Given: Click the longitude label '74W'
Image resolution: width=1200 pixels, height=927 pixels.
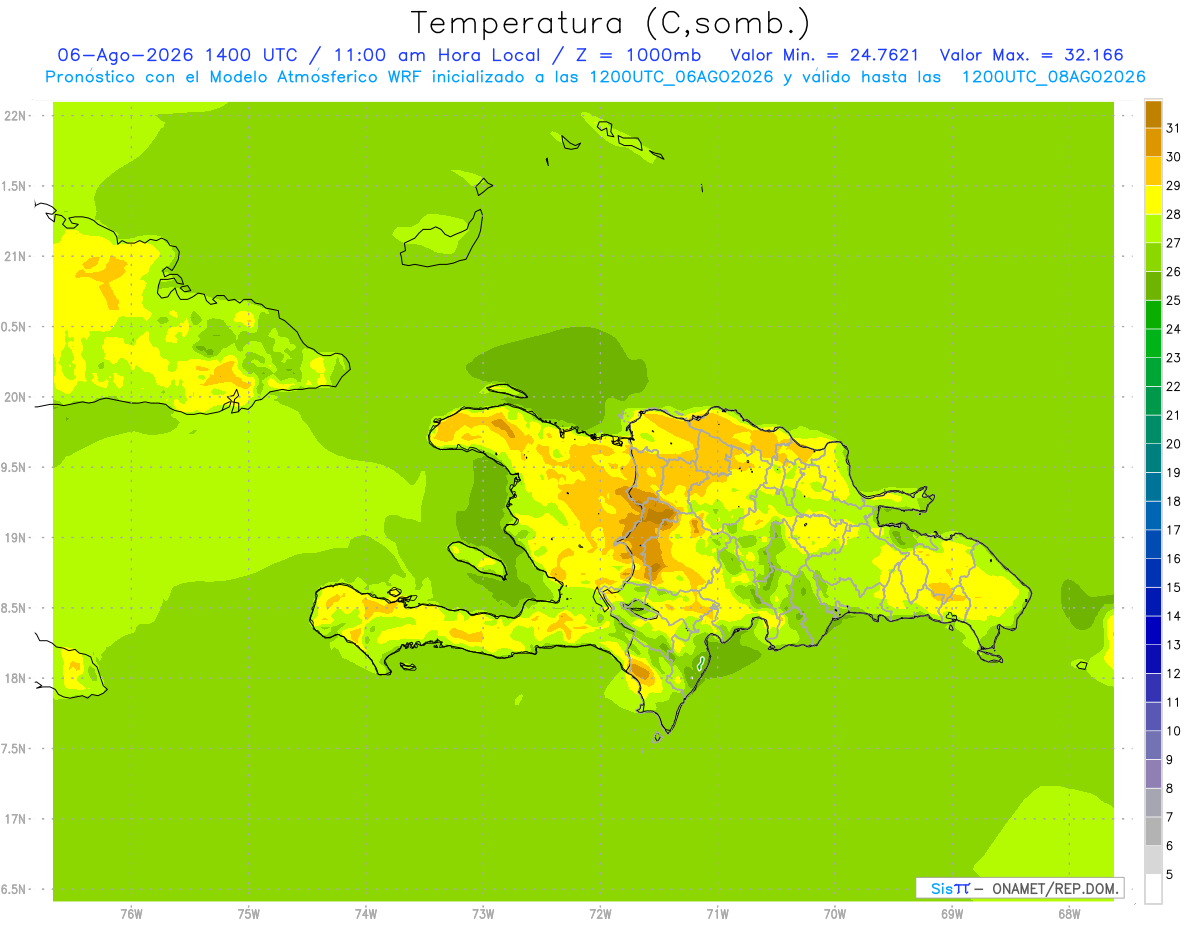Looking at the screenshot, I should (365, 914).
